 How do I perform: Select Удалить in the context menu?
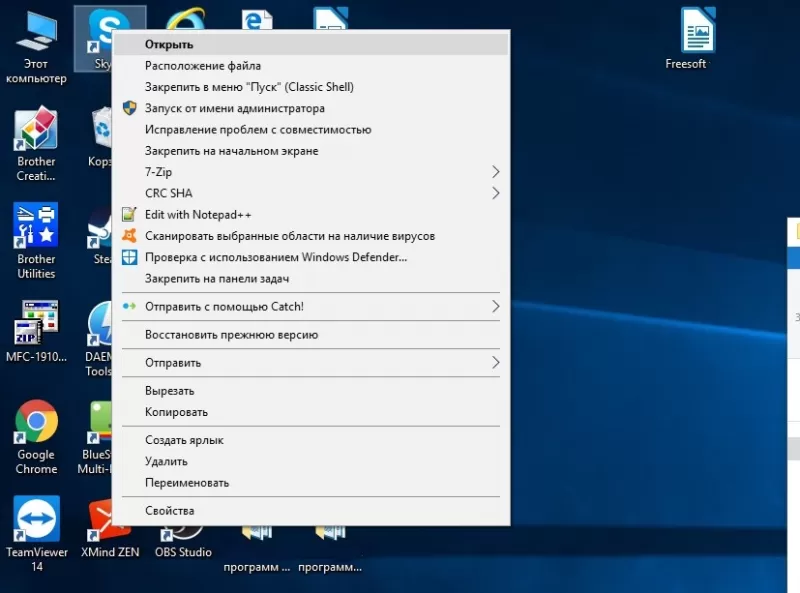[166, 461]
